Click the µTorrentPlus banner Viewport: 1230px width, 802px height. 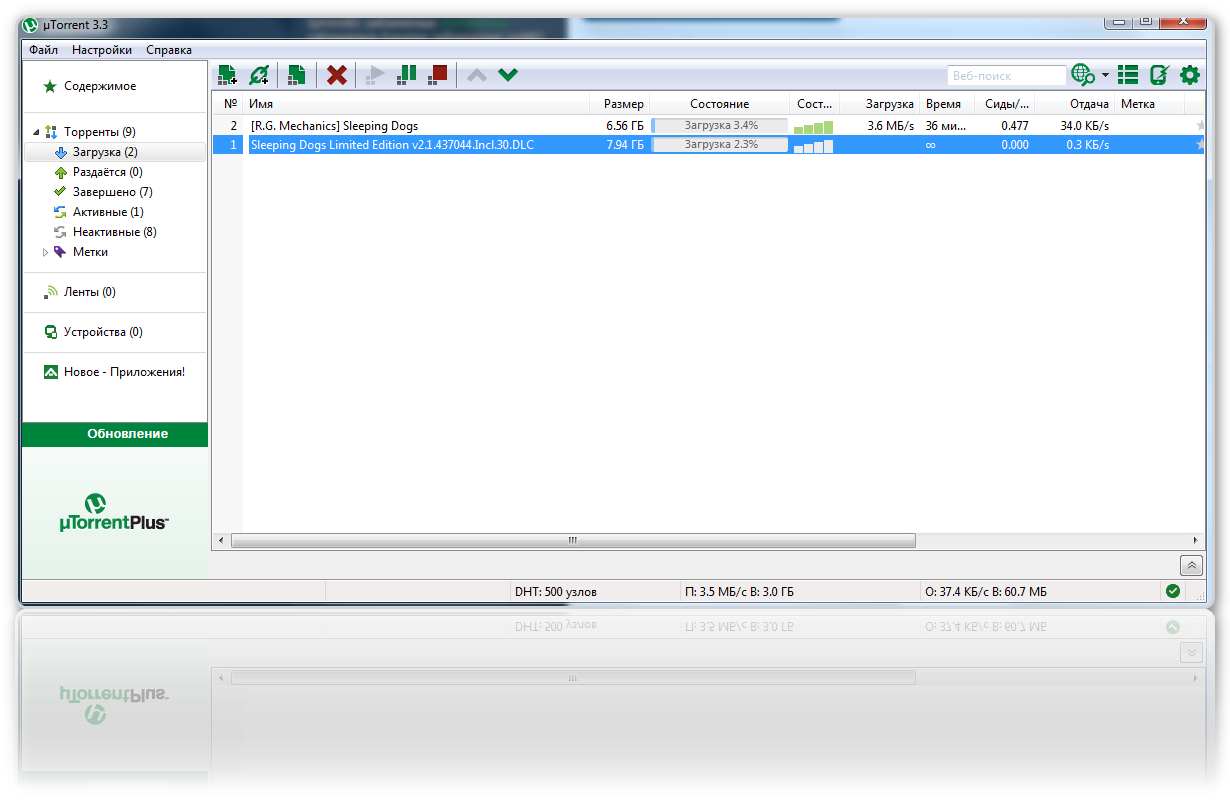[x=114, y=512]
